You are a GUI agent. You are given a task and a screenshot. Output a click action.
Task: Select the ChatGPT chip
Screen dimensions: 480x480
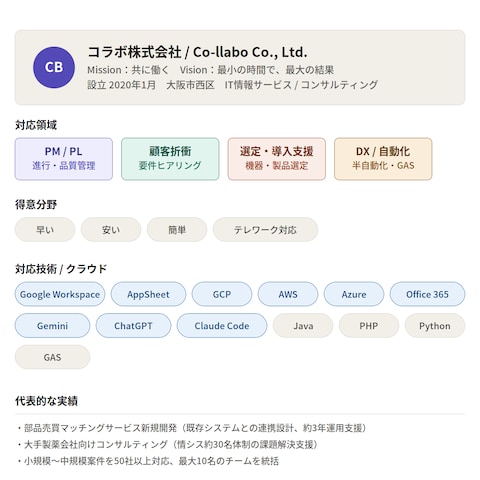[133, 326]
